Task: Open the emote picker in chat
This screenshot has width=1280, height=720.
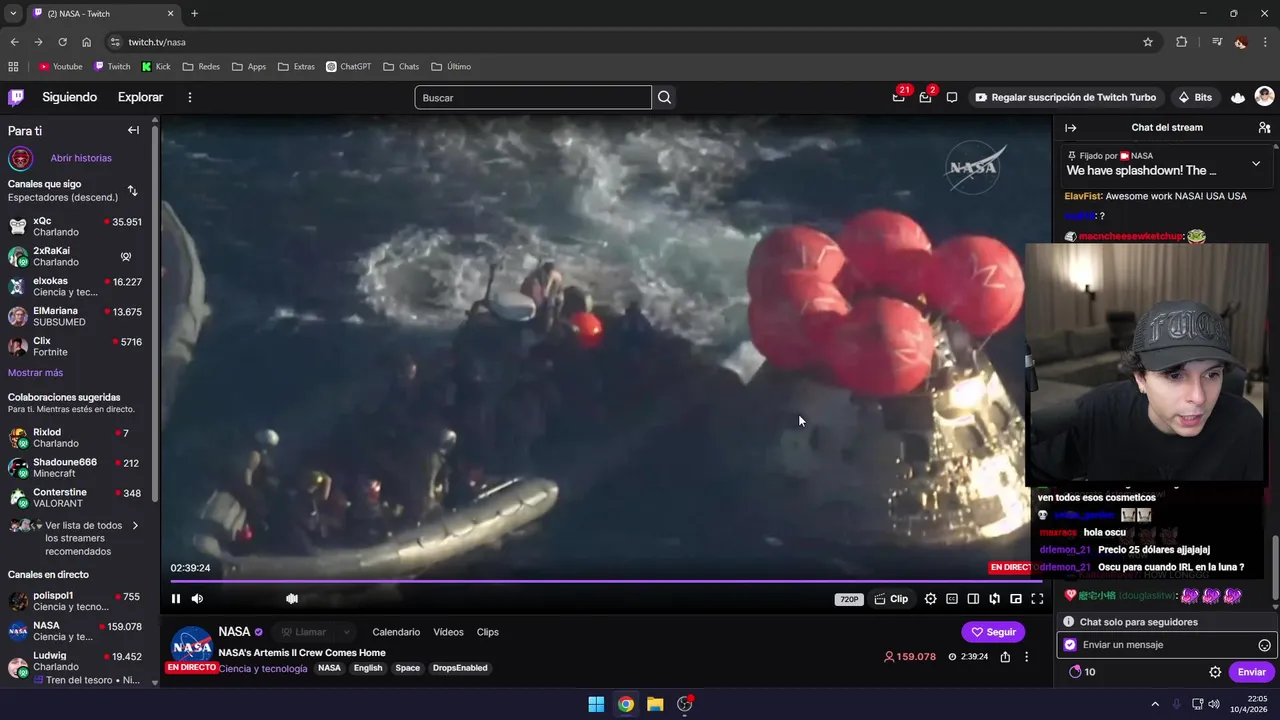Action: point(1264,645)
